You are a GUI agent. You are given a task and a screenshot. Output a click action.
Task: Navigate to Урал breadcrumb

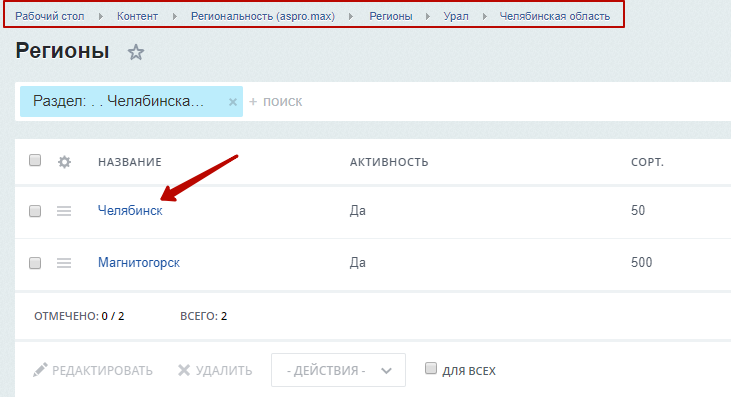[x=456, y=16]
